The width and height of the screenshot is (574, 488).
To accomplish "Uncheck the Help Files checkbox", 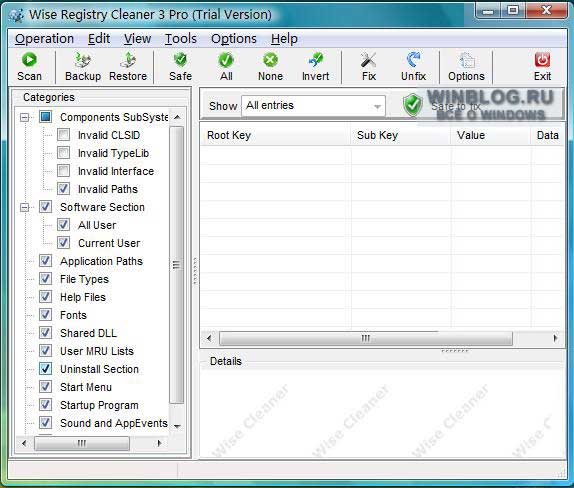I will (45, 297).
